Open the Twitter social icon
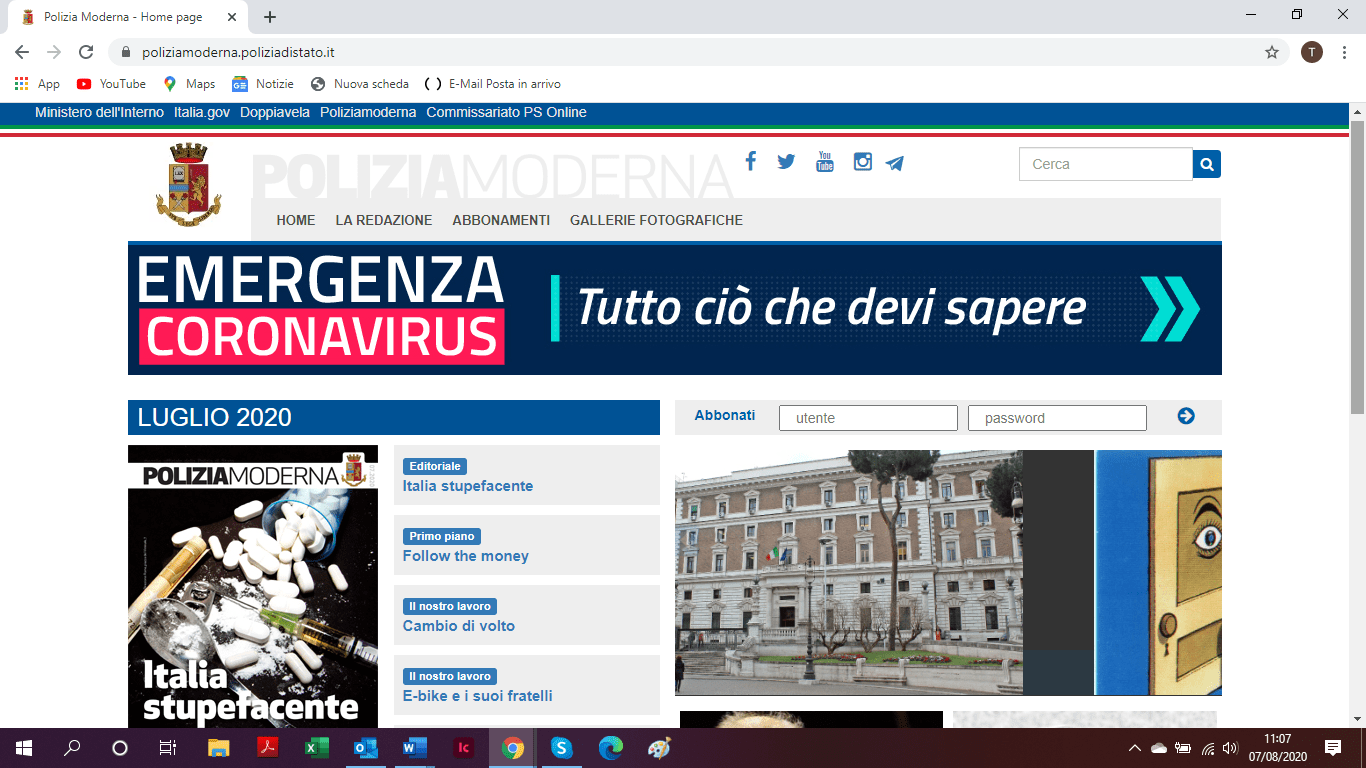 [x=786, y=161]
